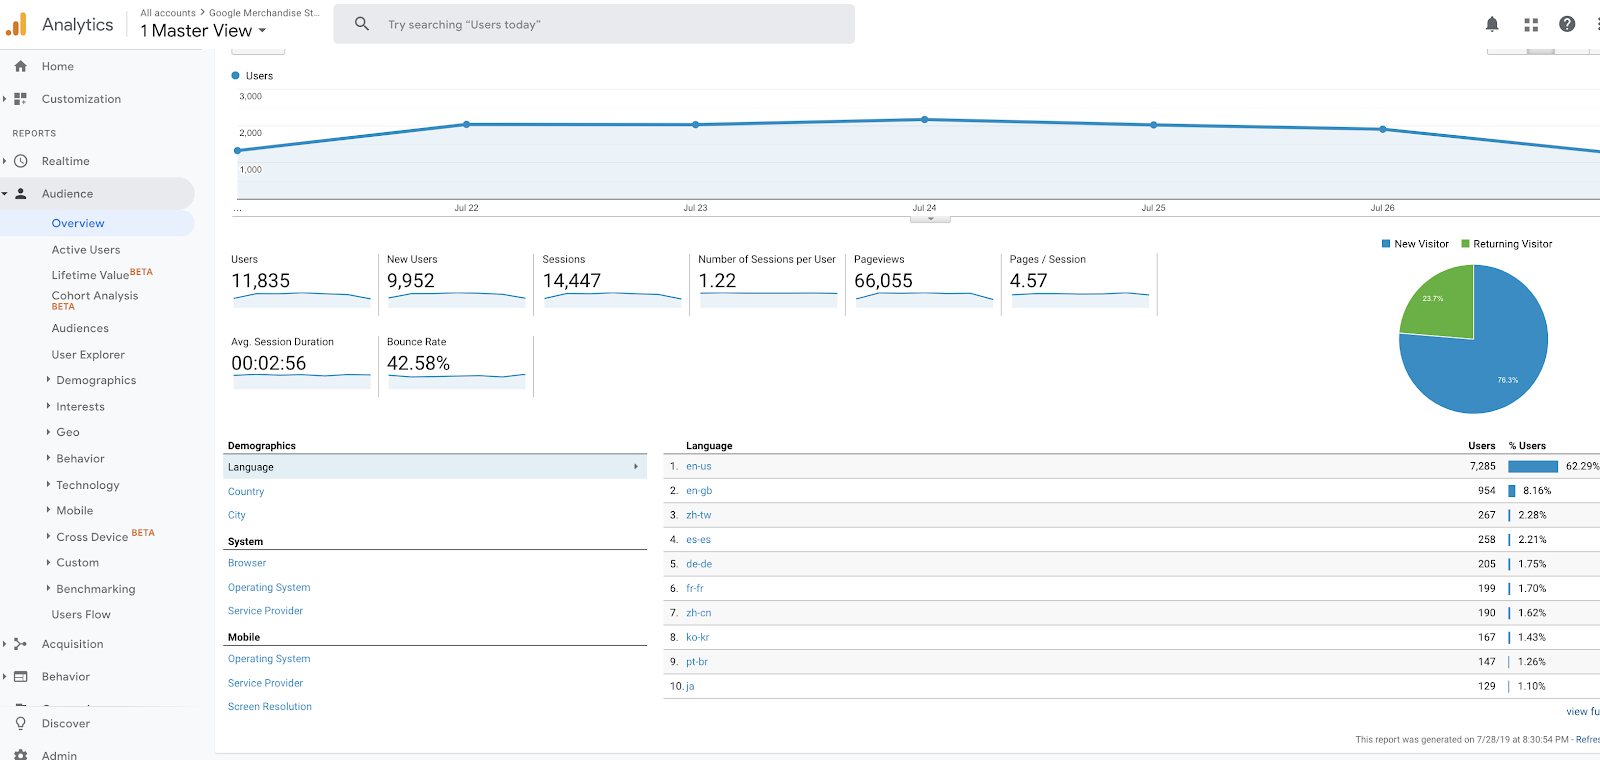Click the help question mark icon
Viewport: 1600px width, 760px height.
pos(1567,24)
